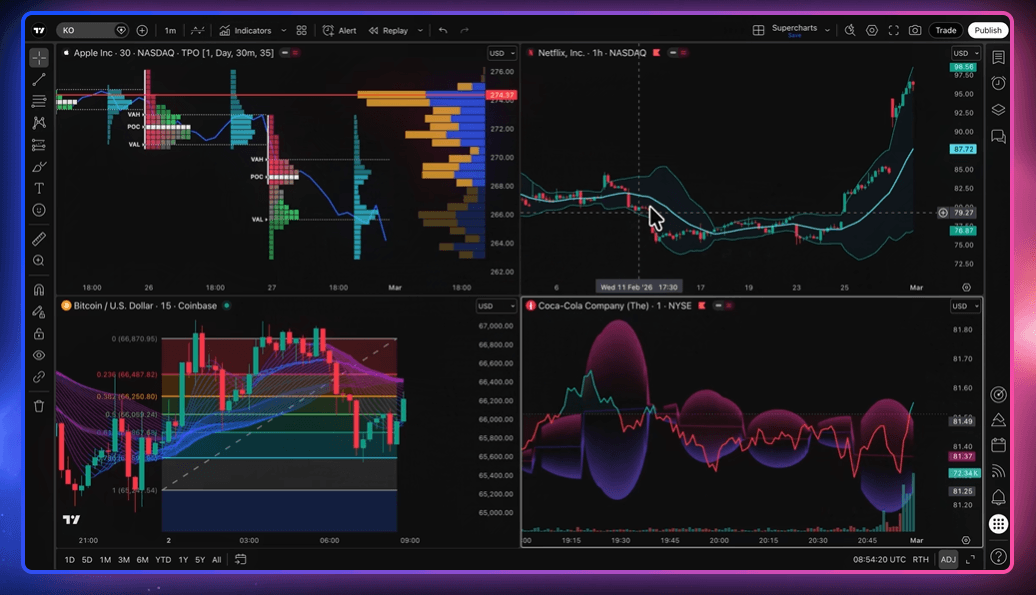Screen dimensions: 1036x595
Task: Toggle magnet mode for drawings
Action: pos(39,290)
